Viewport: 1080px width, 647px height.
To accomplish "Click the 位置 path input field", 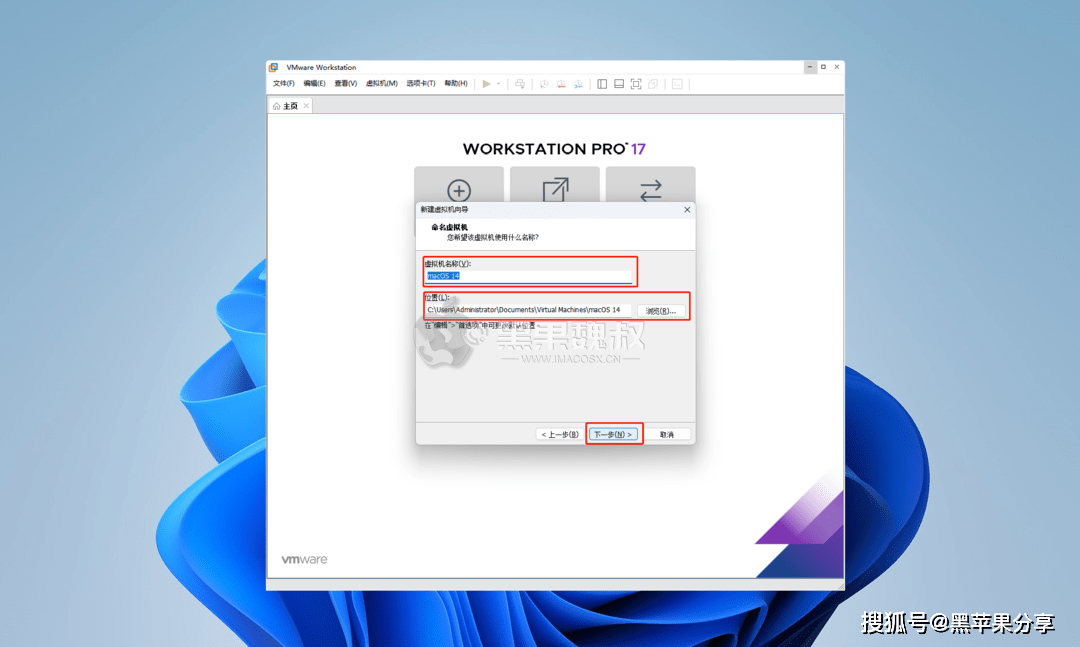I will coord(528,310).
